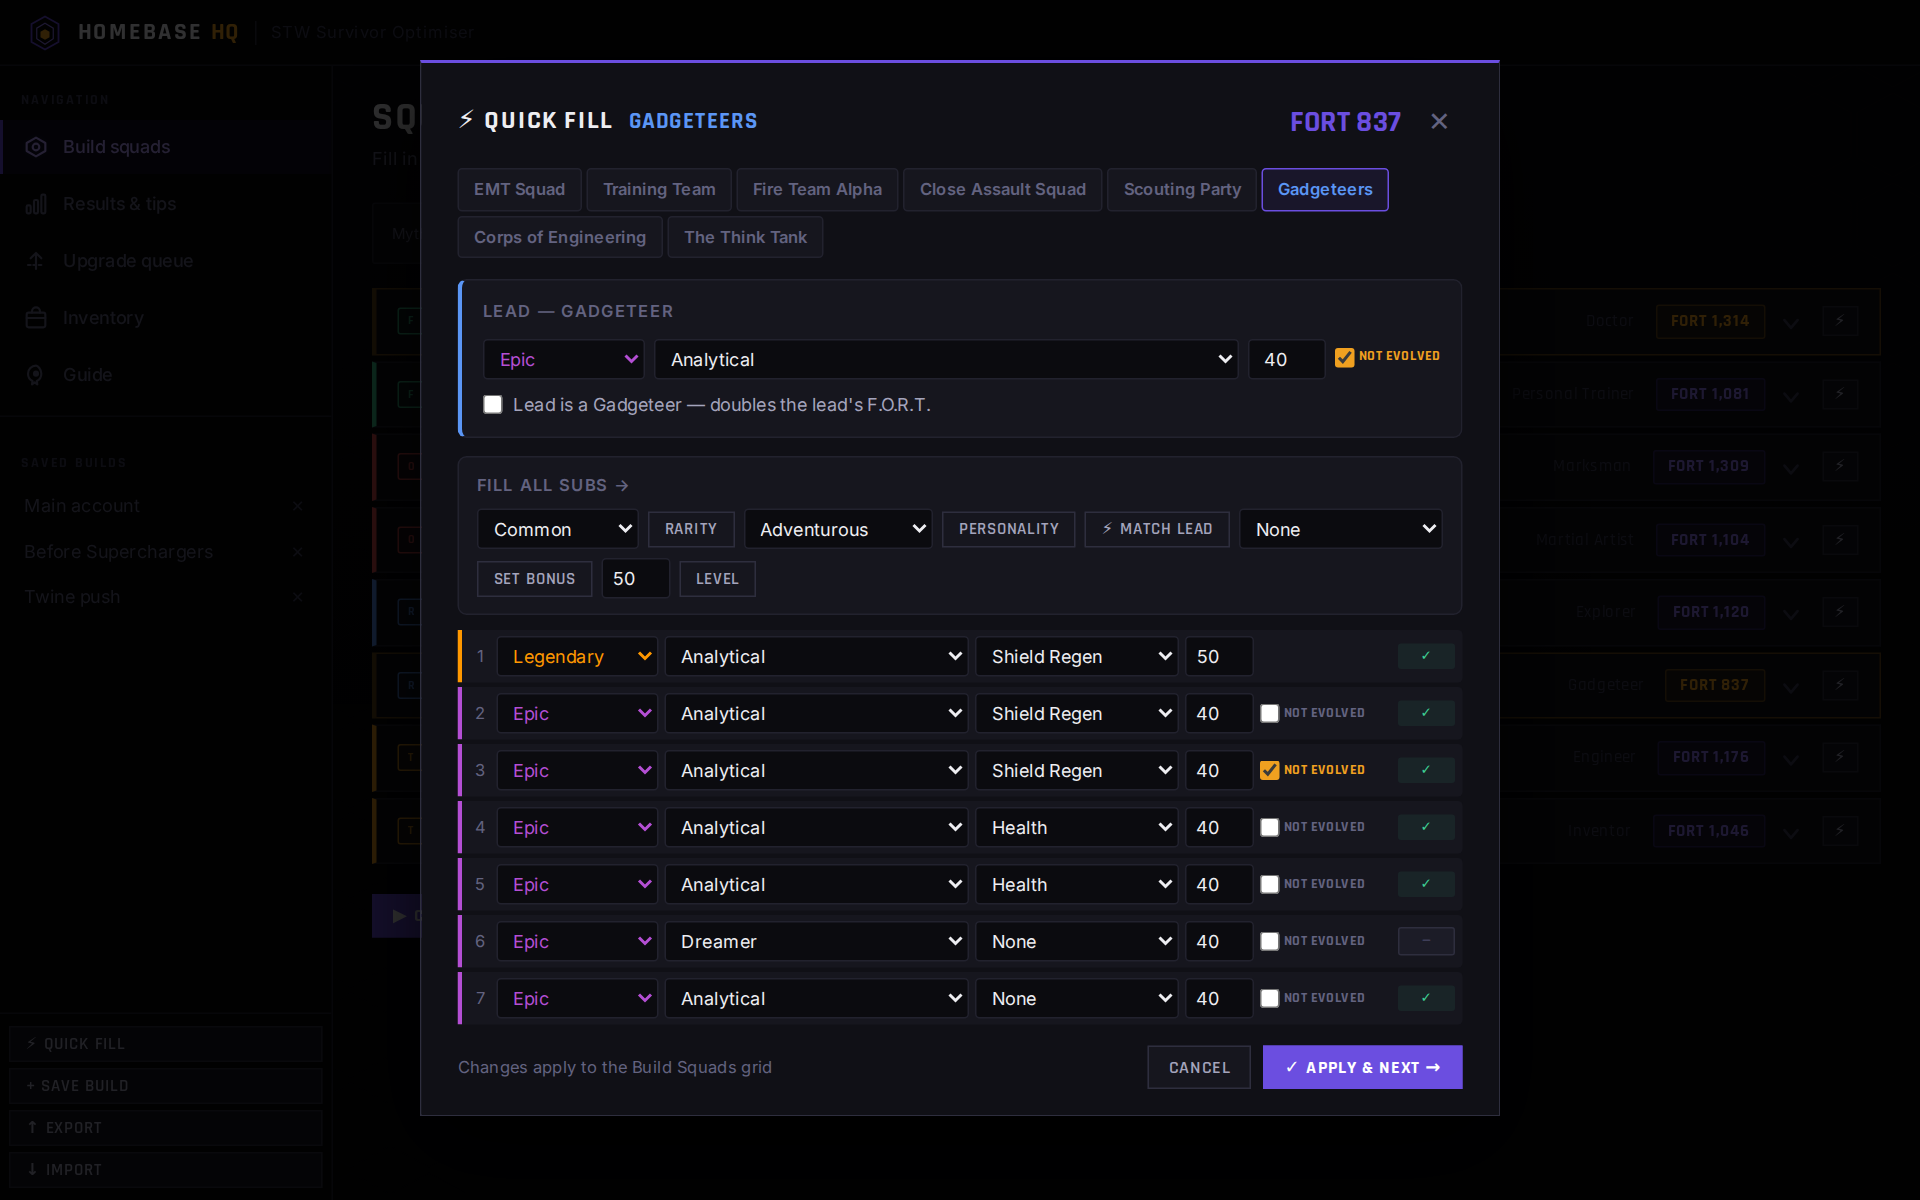Switch to The Think Tank tab
This screenshot has width=1920, height=1200.
click(x=745, y=237)
